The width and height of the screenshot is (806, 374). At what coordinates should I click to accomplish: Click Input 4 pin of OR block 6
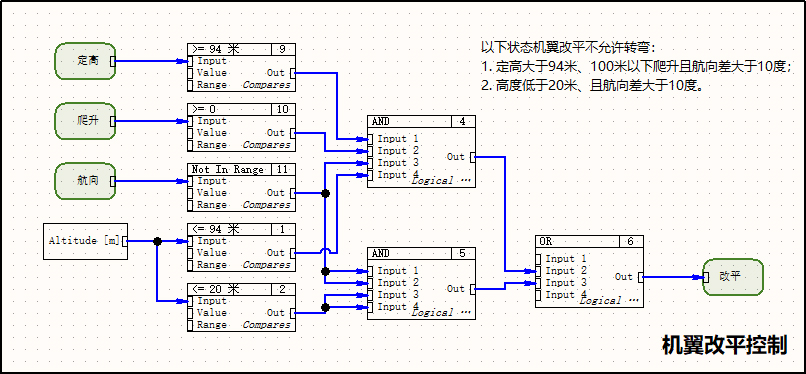tap(538, 295)
